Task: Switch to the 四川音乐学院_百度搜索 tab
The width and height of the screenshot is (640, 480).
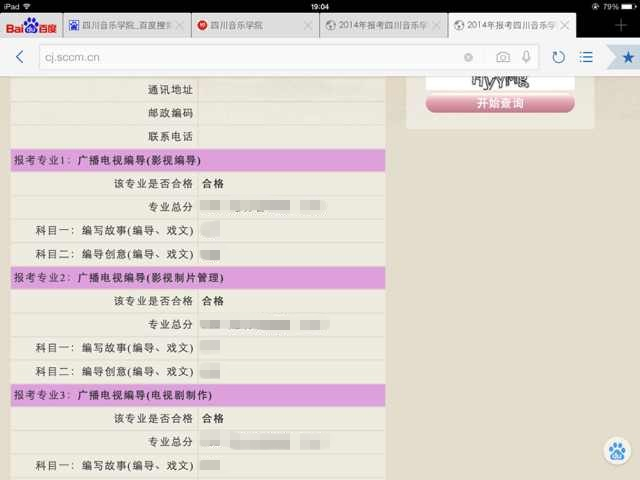Action: tap(126, 25)
